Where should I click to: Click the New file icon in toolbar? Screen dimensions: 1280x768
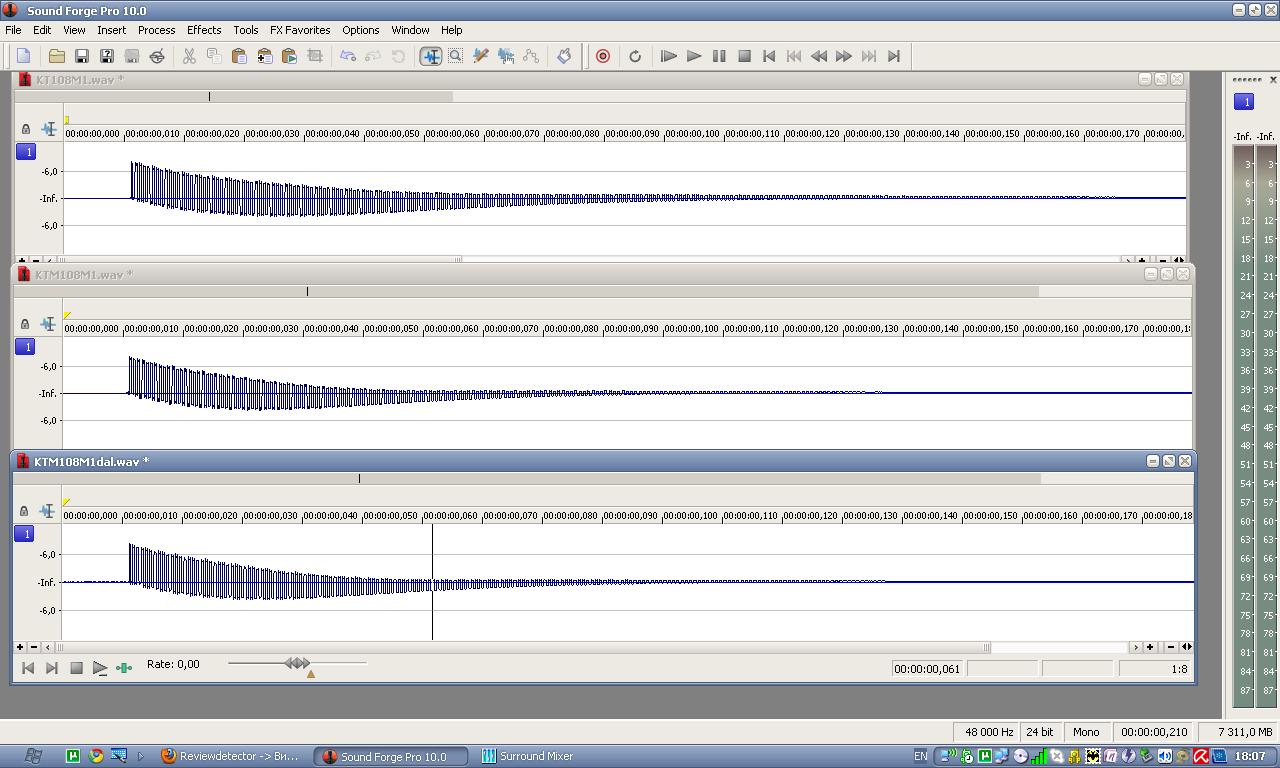coord(24,56)
